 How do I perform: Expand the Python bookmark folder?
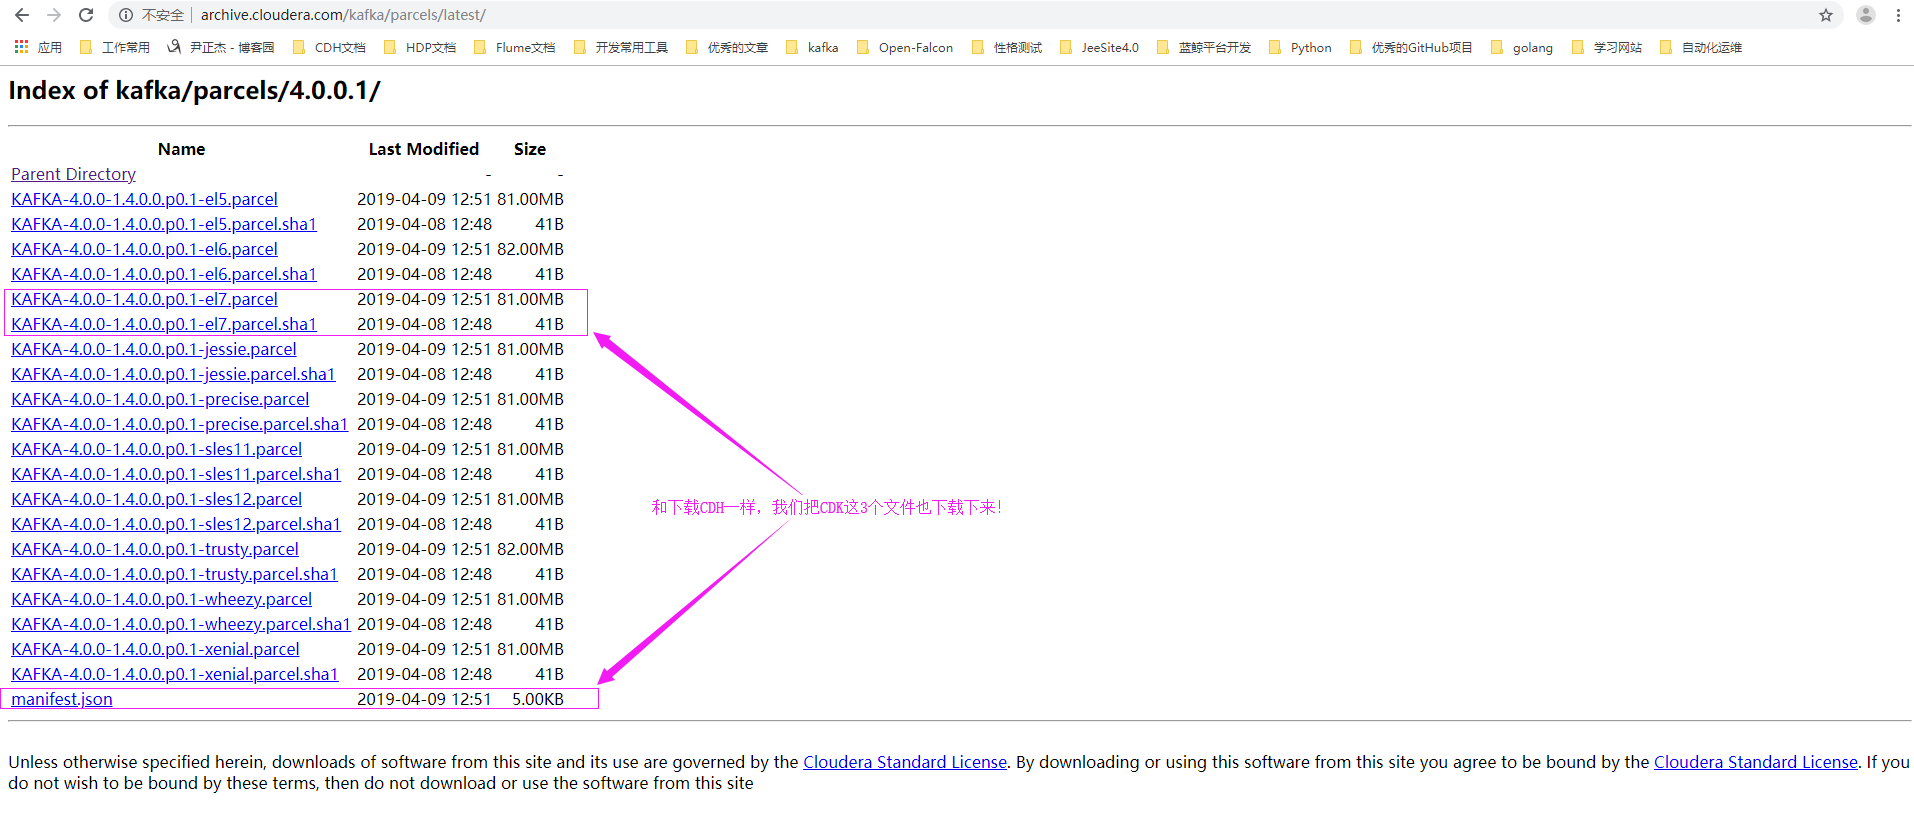[x=1300, y=47]
